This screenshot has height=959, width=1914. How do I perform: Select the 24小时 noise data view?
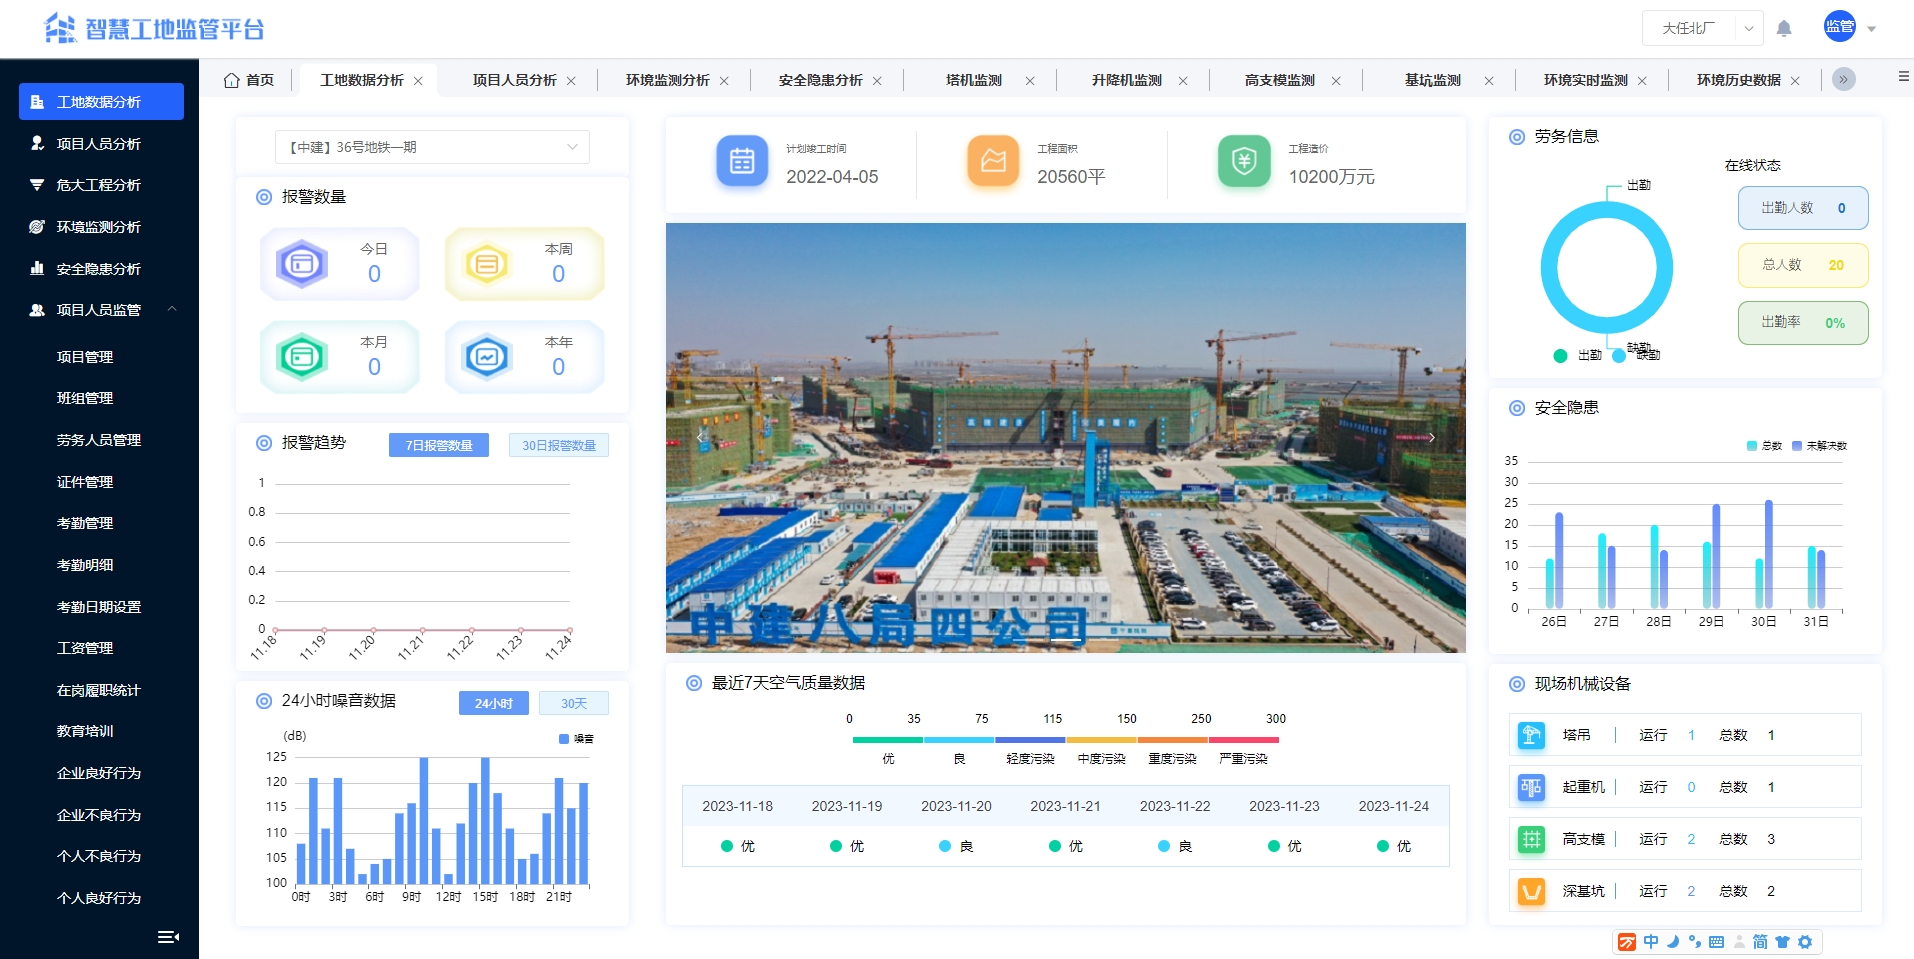(x=494, y=703)
